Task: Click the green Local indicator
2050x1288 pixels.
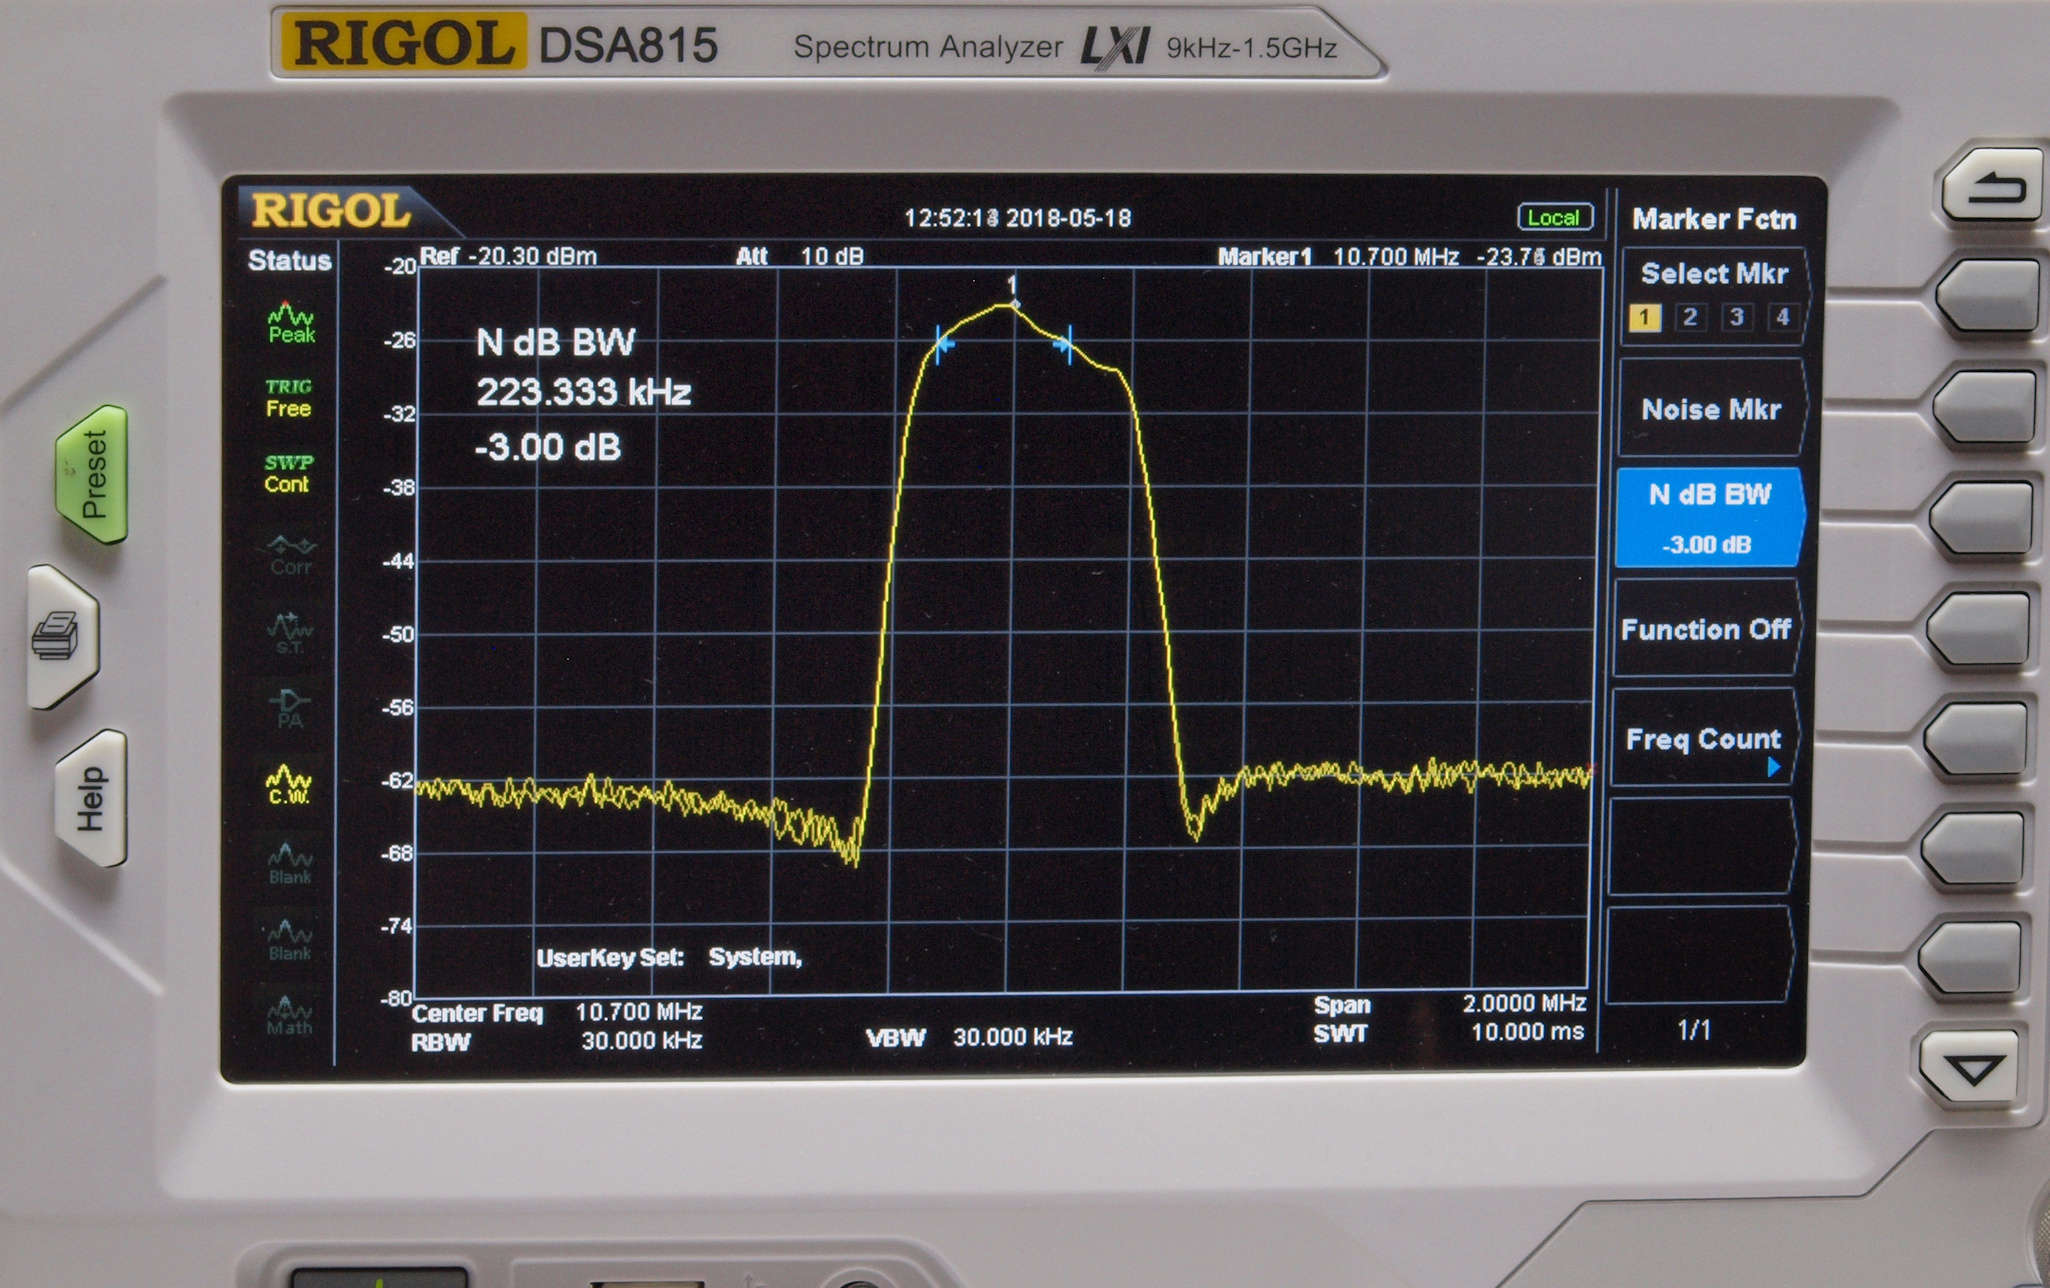Action: click(x=1553, y=218)
